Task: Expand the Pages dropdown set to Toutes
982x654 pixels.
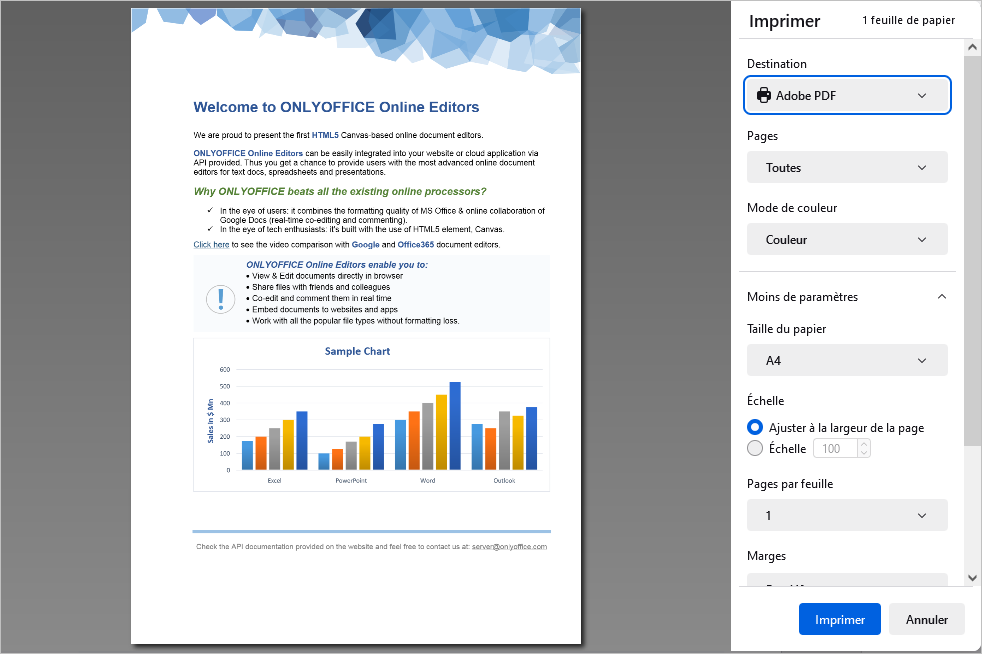Action: click(847, 168)
